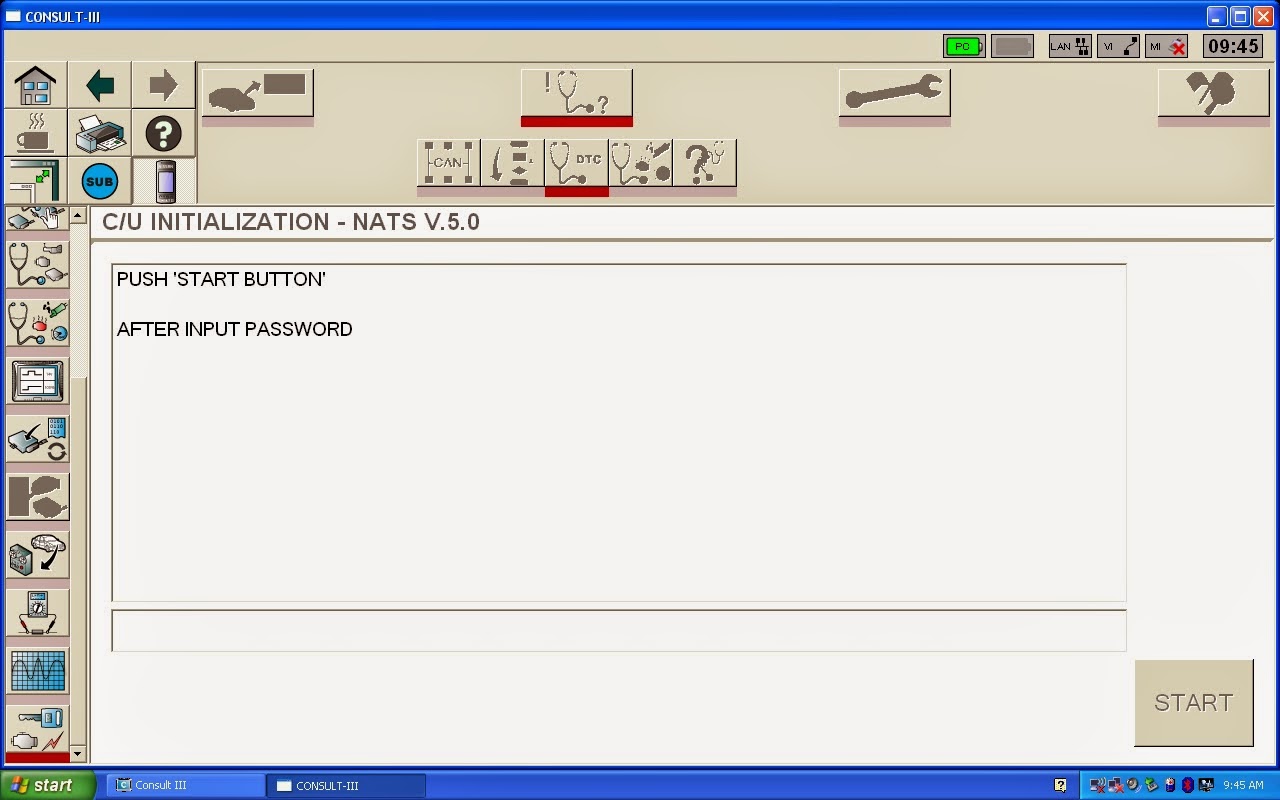Click the system list flow icon
Viewport: 1280px width, 800px height.
click(512, 163)
